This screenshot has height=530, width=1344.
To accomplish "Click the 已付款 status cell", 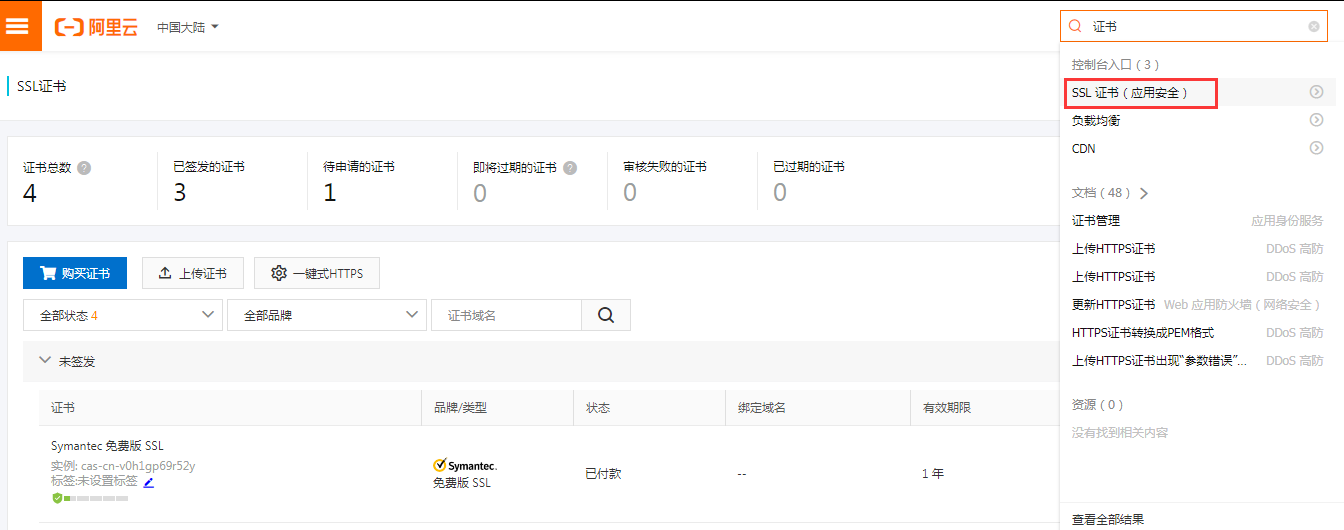I will tap(603, 473).
